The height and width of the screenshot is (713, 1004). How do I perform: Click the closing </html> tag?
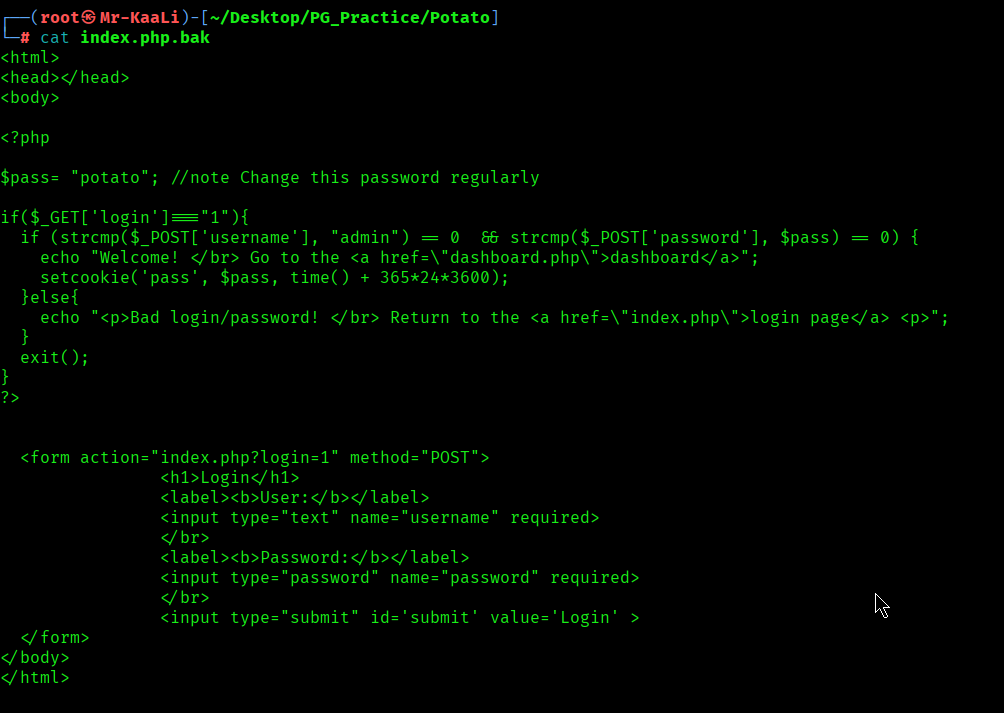35,677
